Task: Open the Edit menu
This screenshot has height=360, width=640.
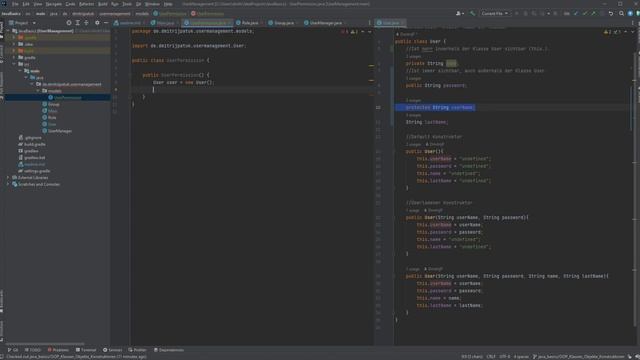Action: tap(26, 4)
